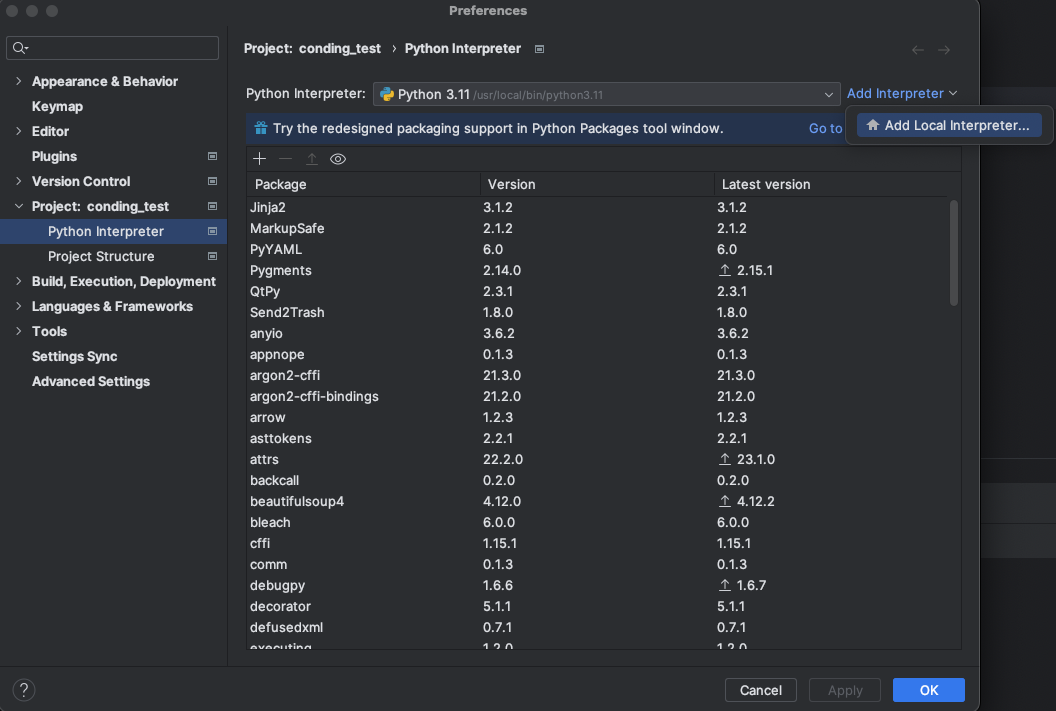1056x711 pixels.
Task: Select the appnope package row
Action: [597, 354]
